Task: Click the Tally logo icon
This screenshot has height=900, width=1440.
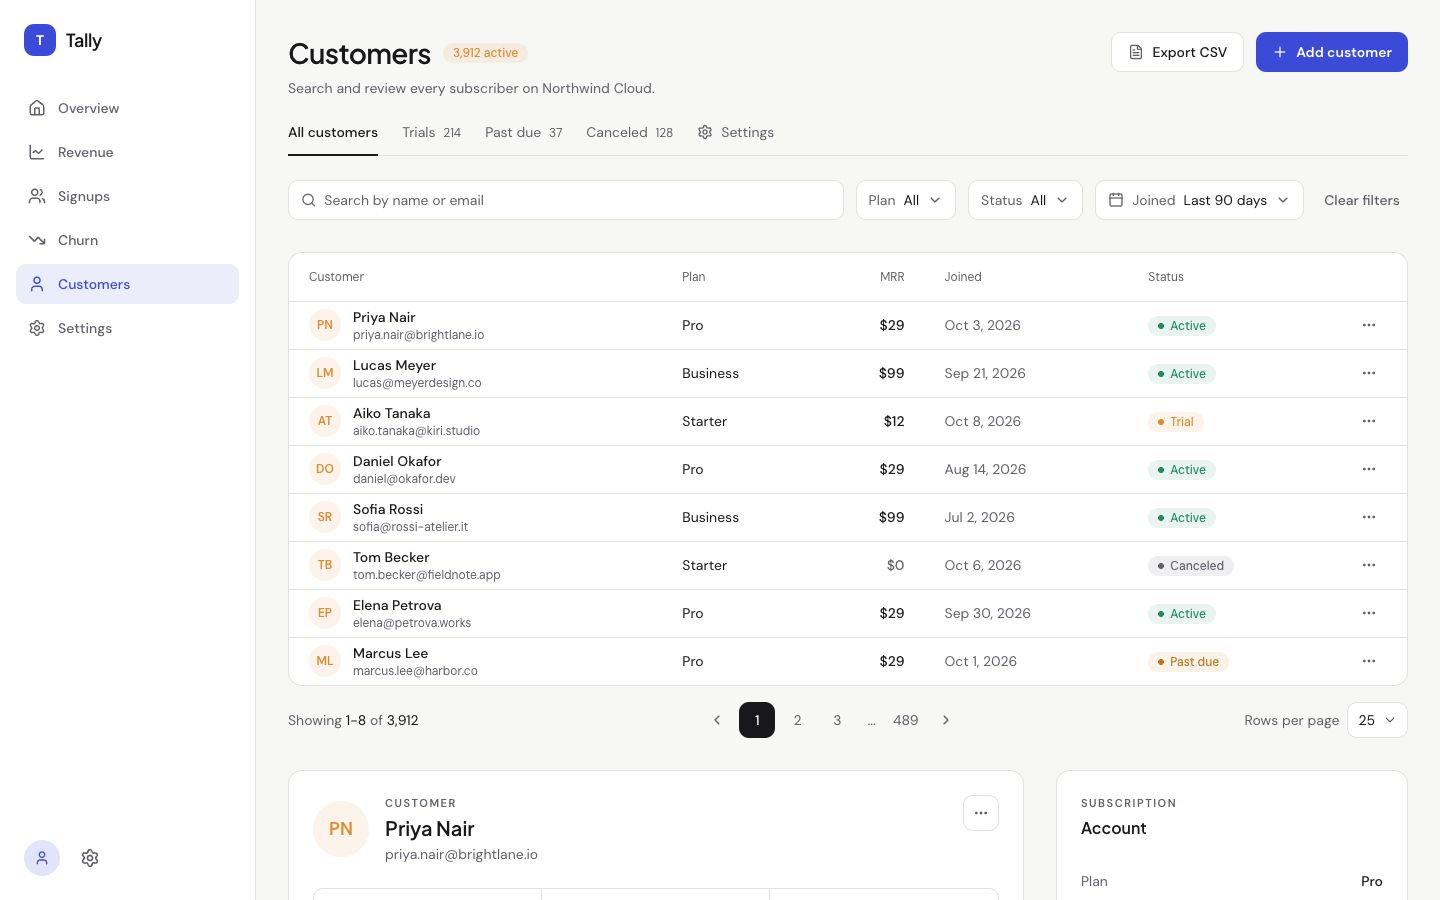Action: point(40,40)
